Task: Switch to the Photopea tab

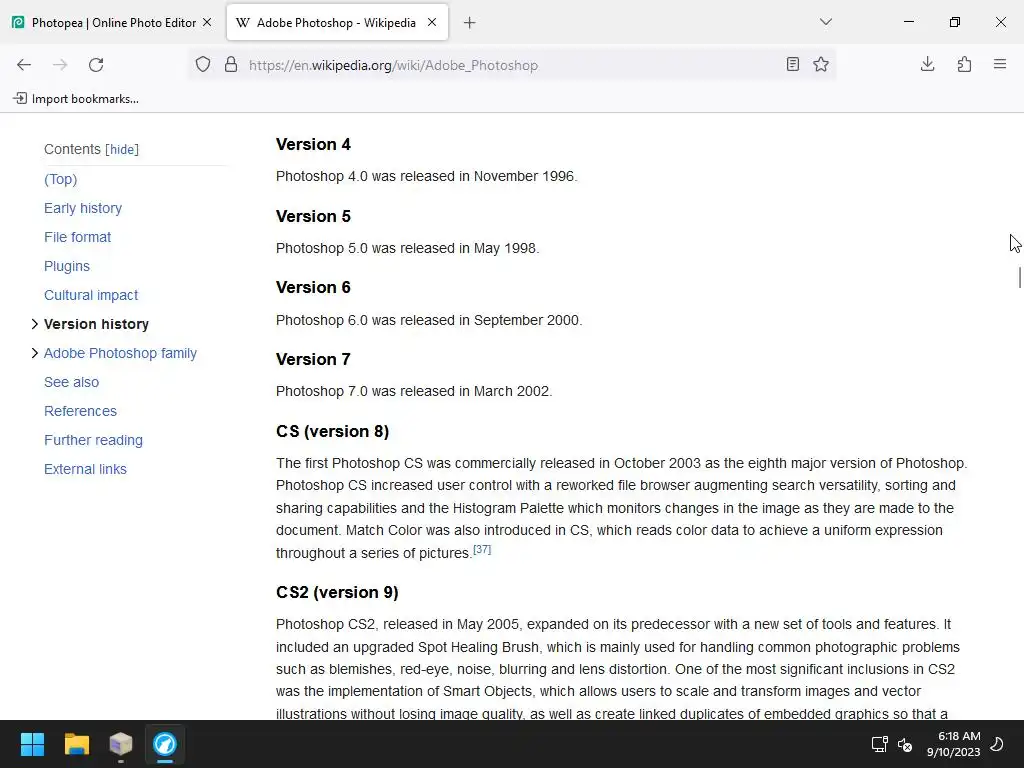Action: tap(113, 23)
